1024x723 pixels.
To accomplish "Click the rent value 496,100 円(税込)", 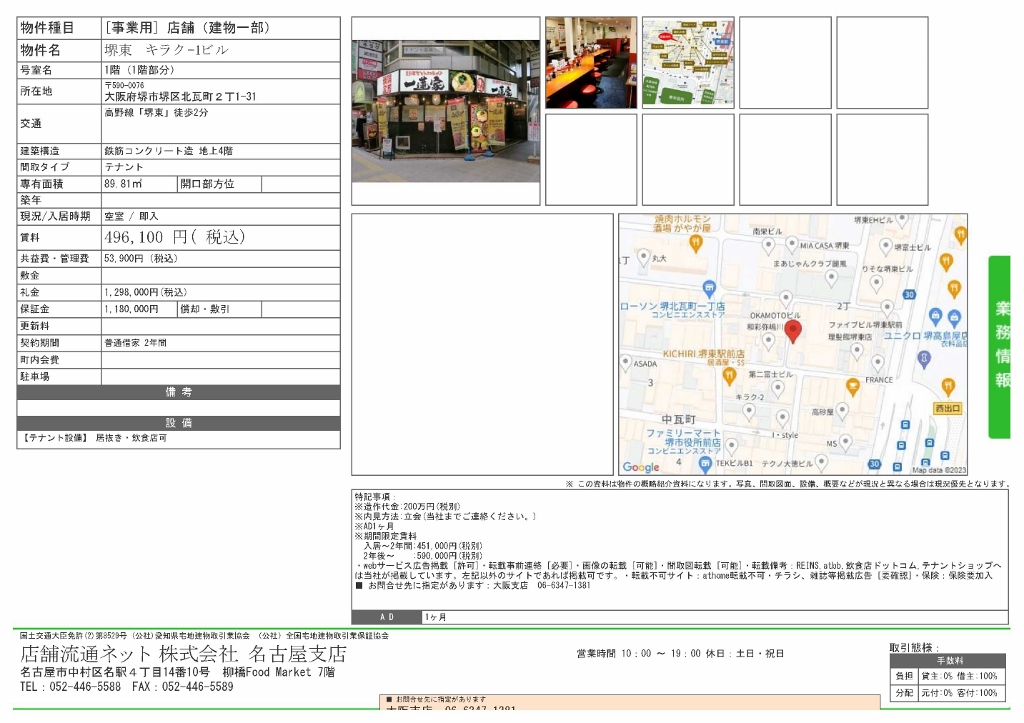I will (174, 236).
